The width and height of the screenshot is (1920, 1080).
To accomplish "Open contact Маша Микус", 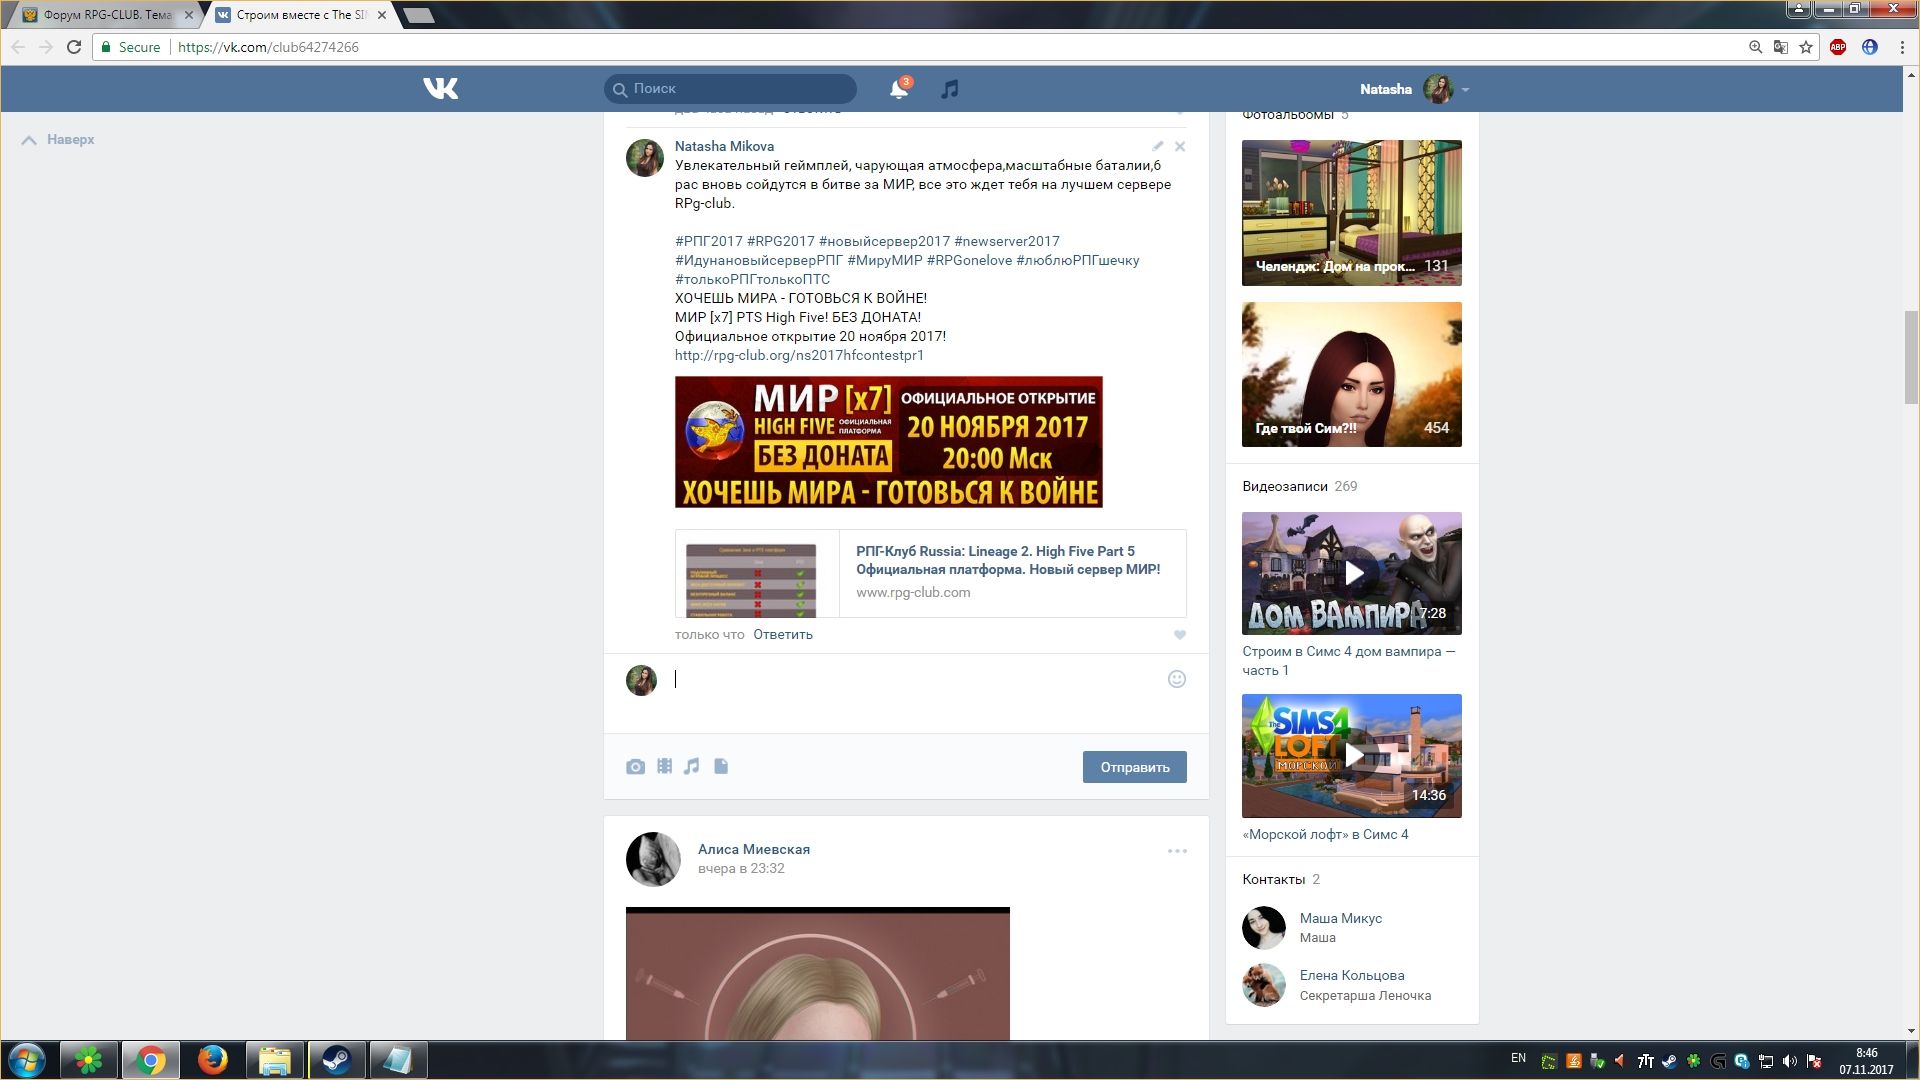I will point(1341,918).
